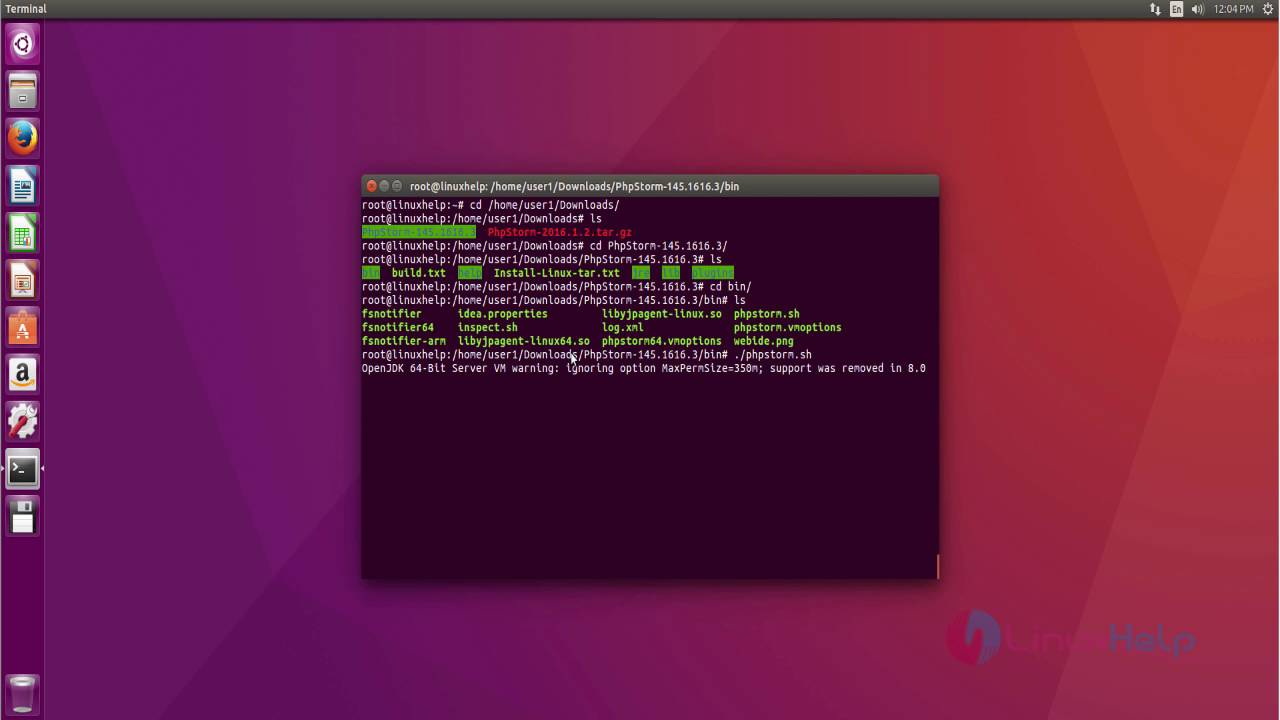Click the OpenJDK MaxPermSize warning line

coord(644,368)
